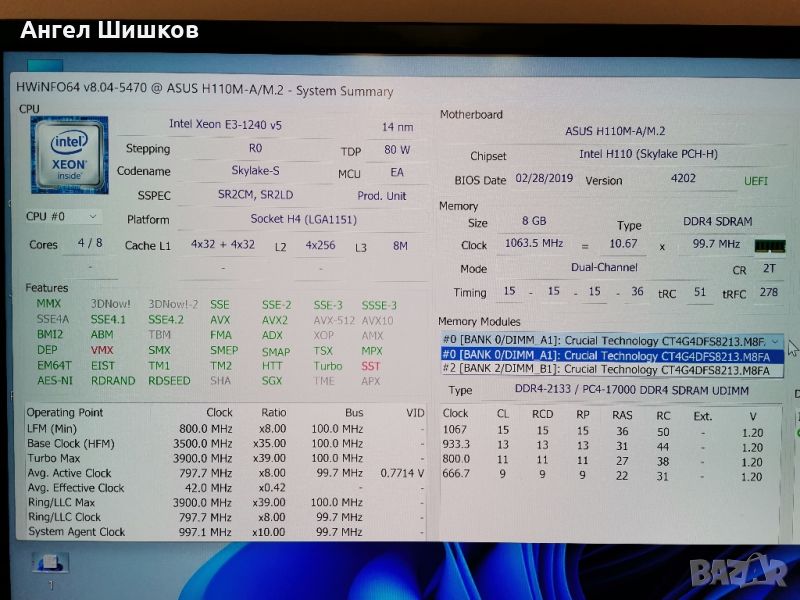Viewport: 800px width, 600px height.
Task: Select the System Agent Clock row
Action: (225, 532)
